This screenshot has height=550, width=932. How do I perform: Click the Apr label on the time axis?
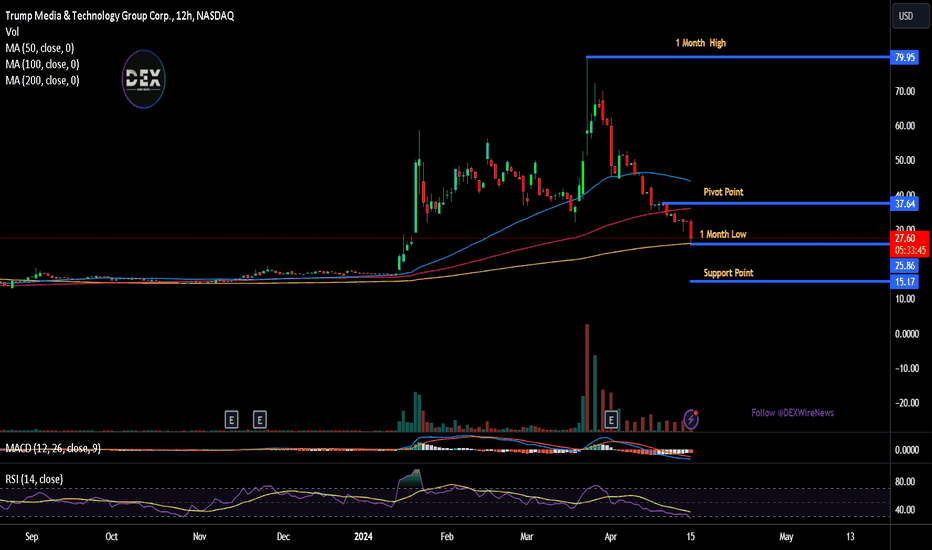click(610, 536)
